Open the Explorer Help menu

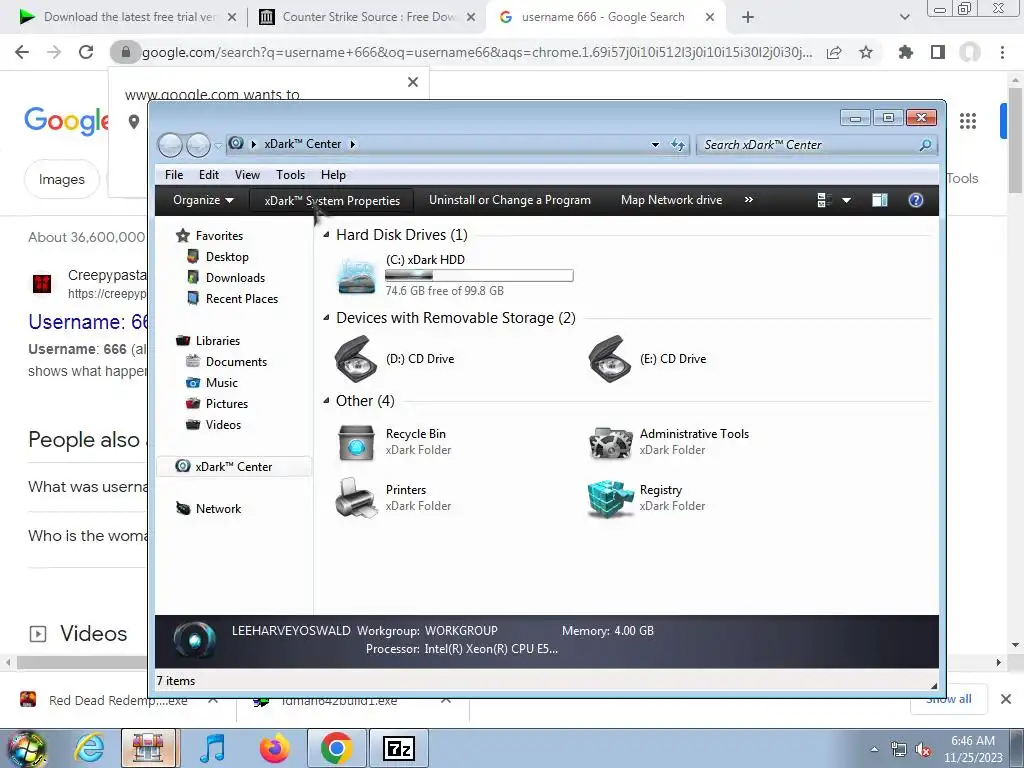[x=333, y=174]
